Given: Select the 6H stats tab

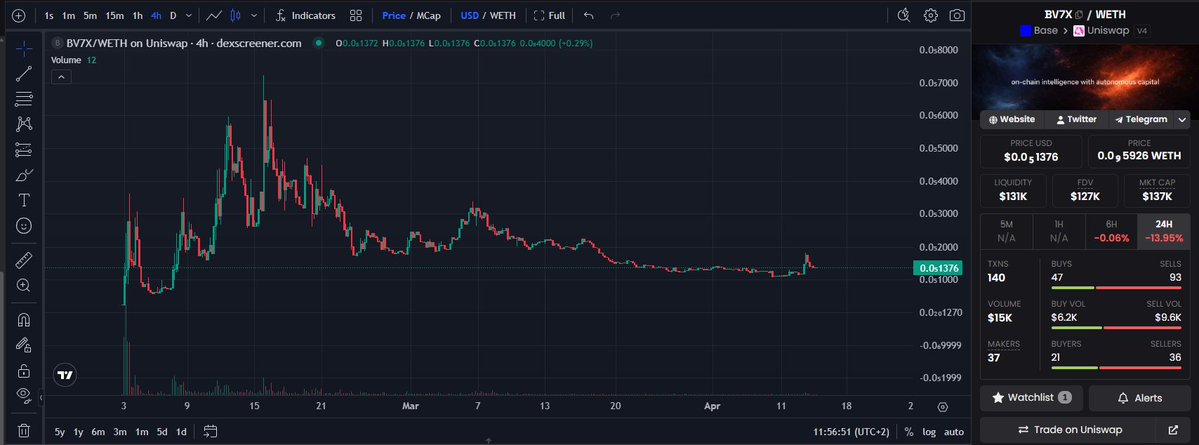Looking at the screenshot, I should coord(1111,232).
